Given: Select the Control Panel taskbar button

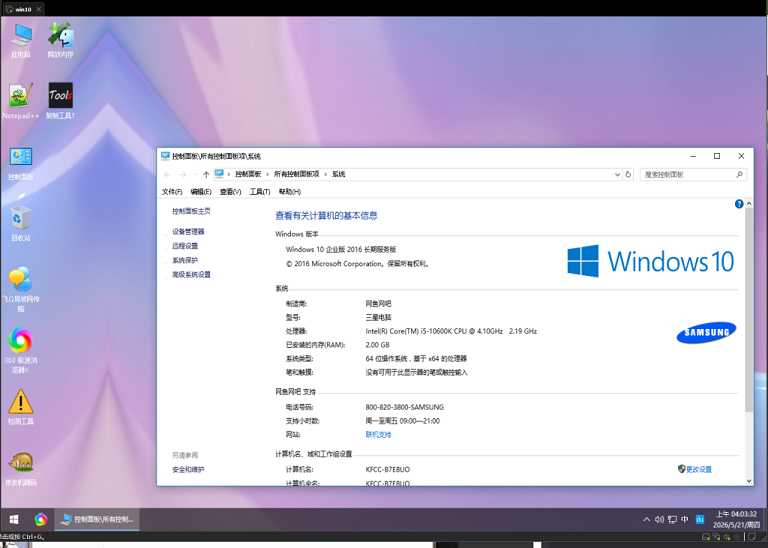Looking at the screenshot, I should click(97, 519).
